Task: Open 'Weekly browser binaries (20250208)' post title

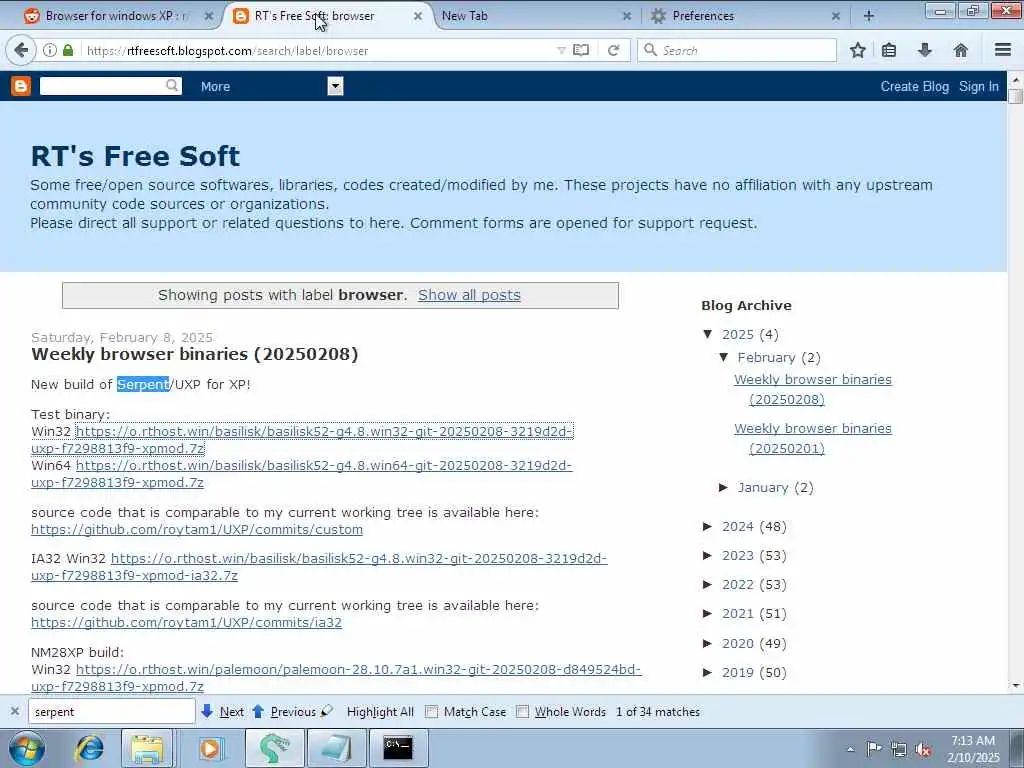Action: click(x=195, y=354)
